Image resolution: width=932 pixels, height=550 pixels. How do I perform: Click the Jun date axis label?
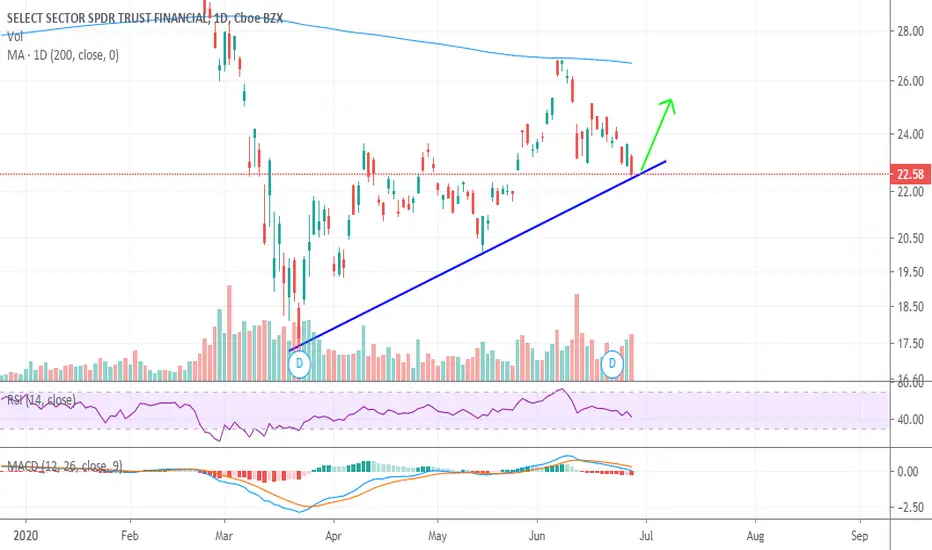pos(537,536)
